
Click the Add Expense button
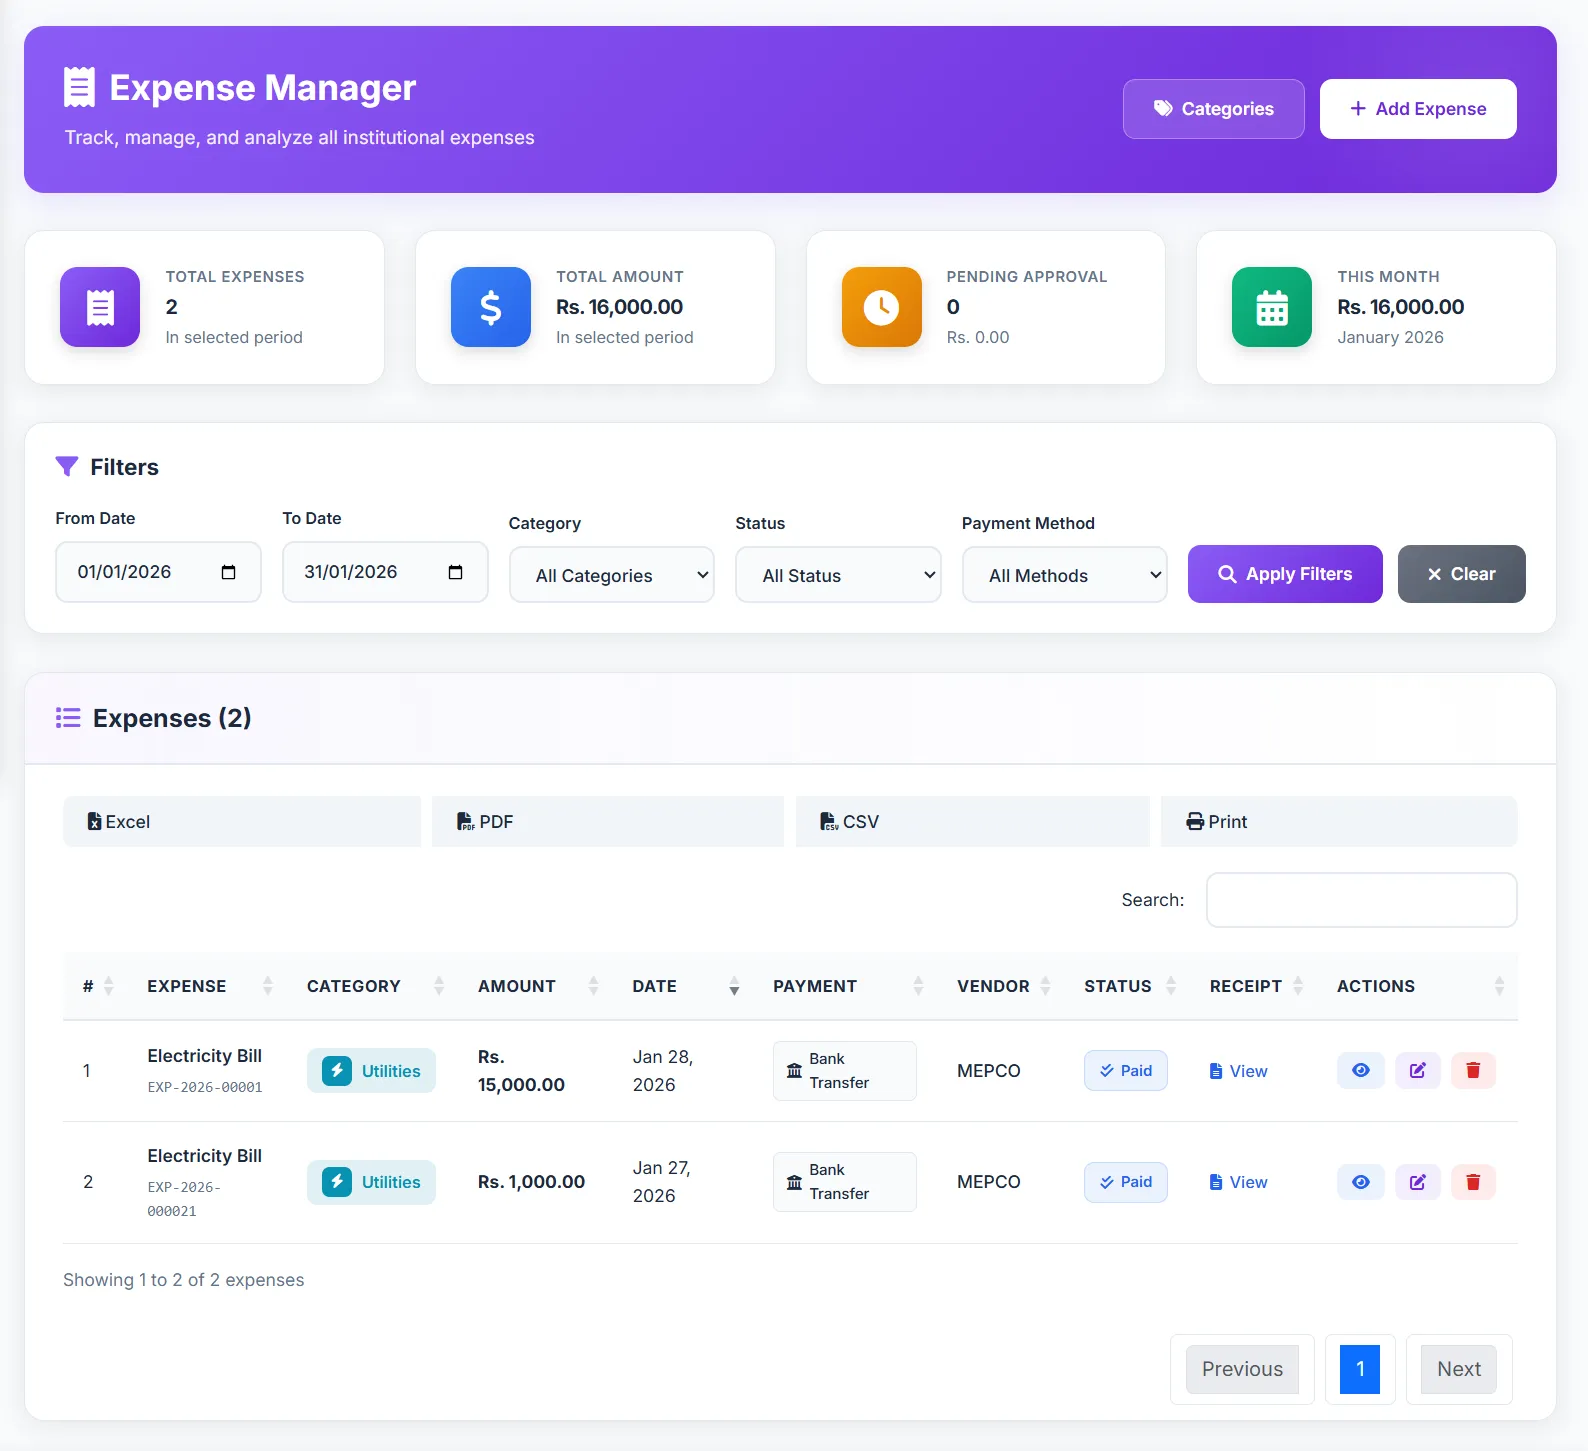click(1417, 109)
